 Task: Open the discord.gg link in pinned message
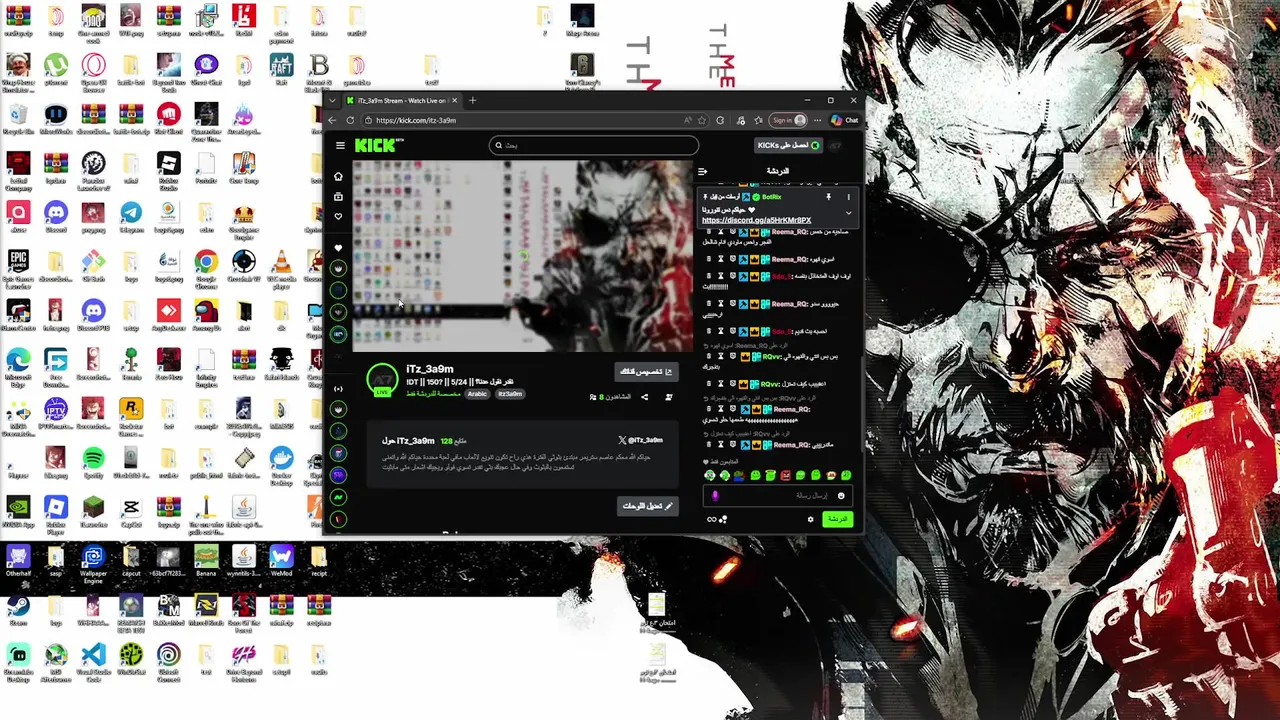point(756,220)
